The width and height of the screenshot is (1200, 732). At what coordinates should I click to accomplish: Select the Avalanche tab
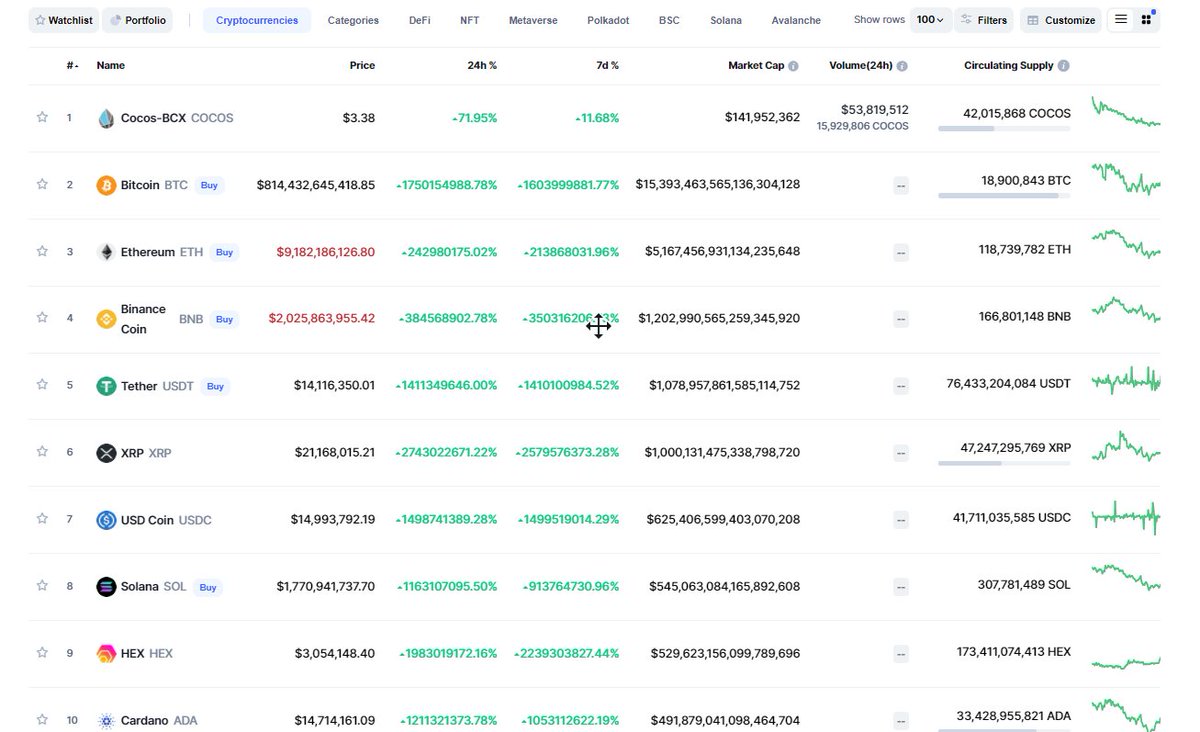[x=796, y=20]
